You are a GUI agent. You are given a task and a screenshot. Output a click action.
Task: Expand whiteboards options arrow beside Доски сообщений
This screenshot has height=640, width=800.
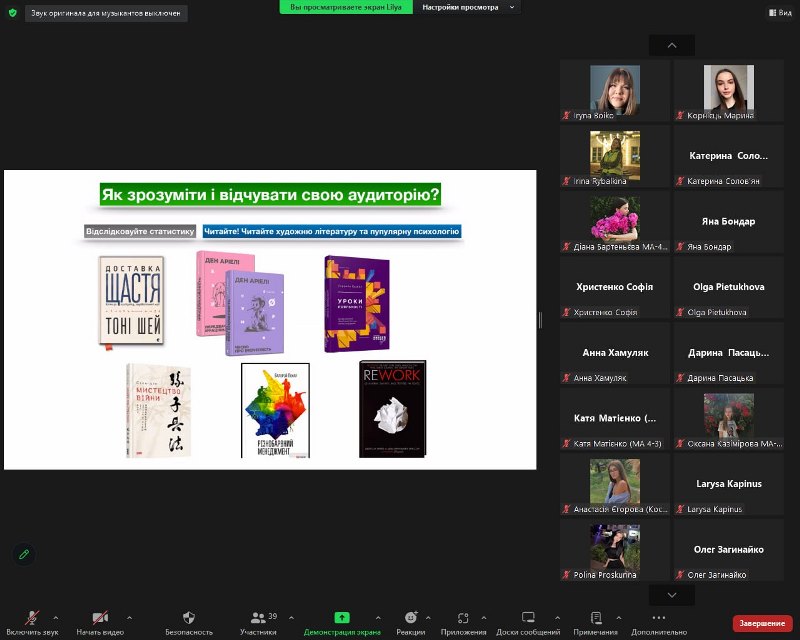point(558,618)
